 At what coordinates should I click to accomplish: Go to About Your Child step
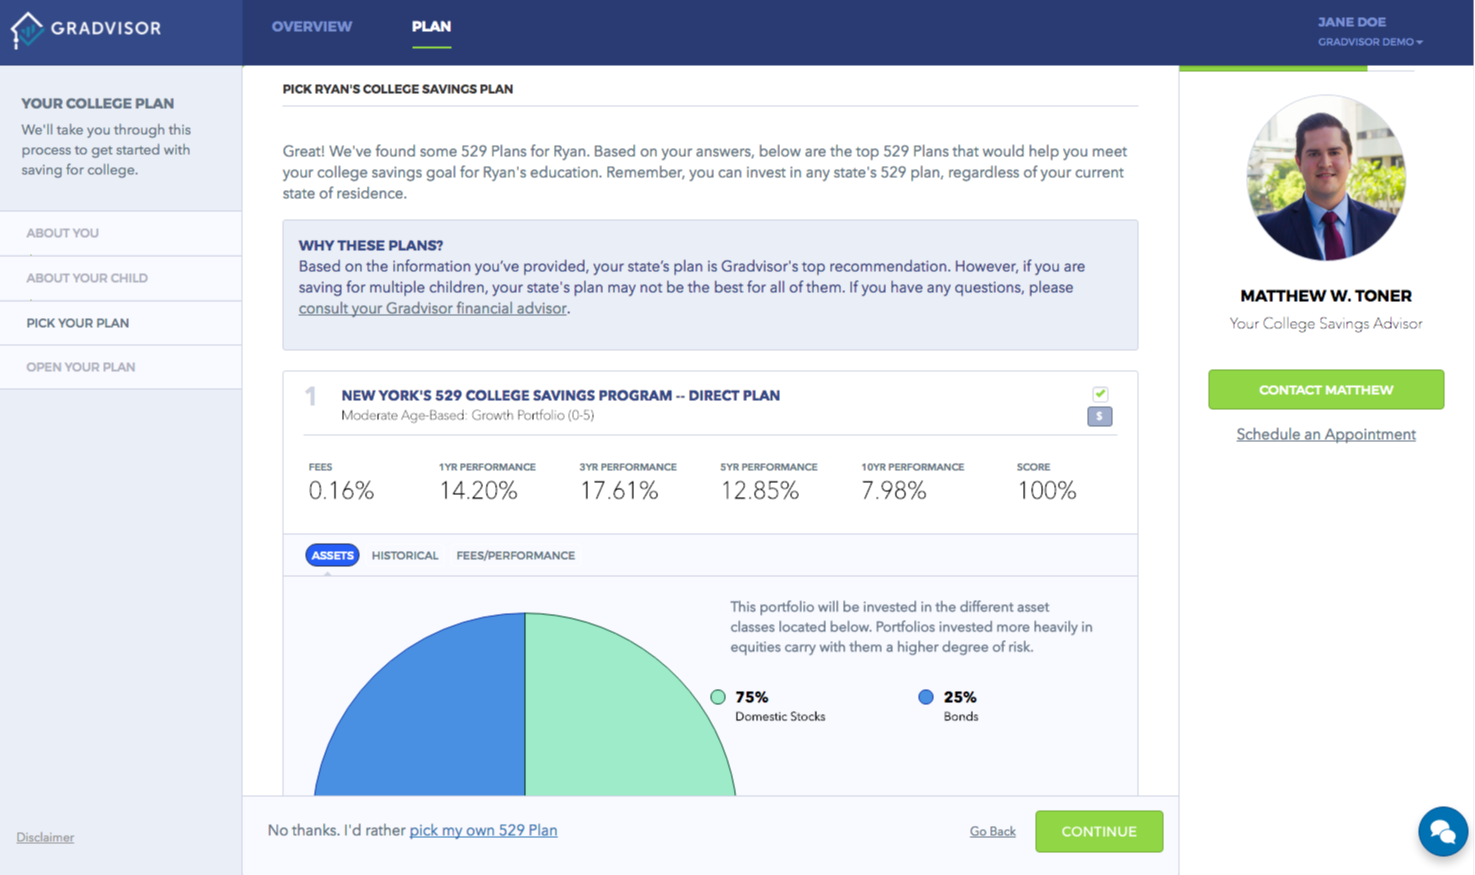[x=121, y=278]
